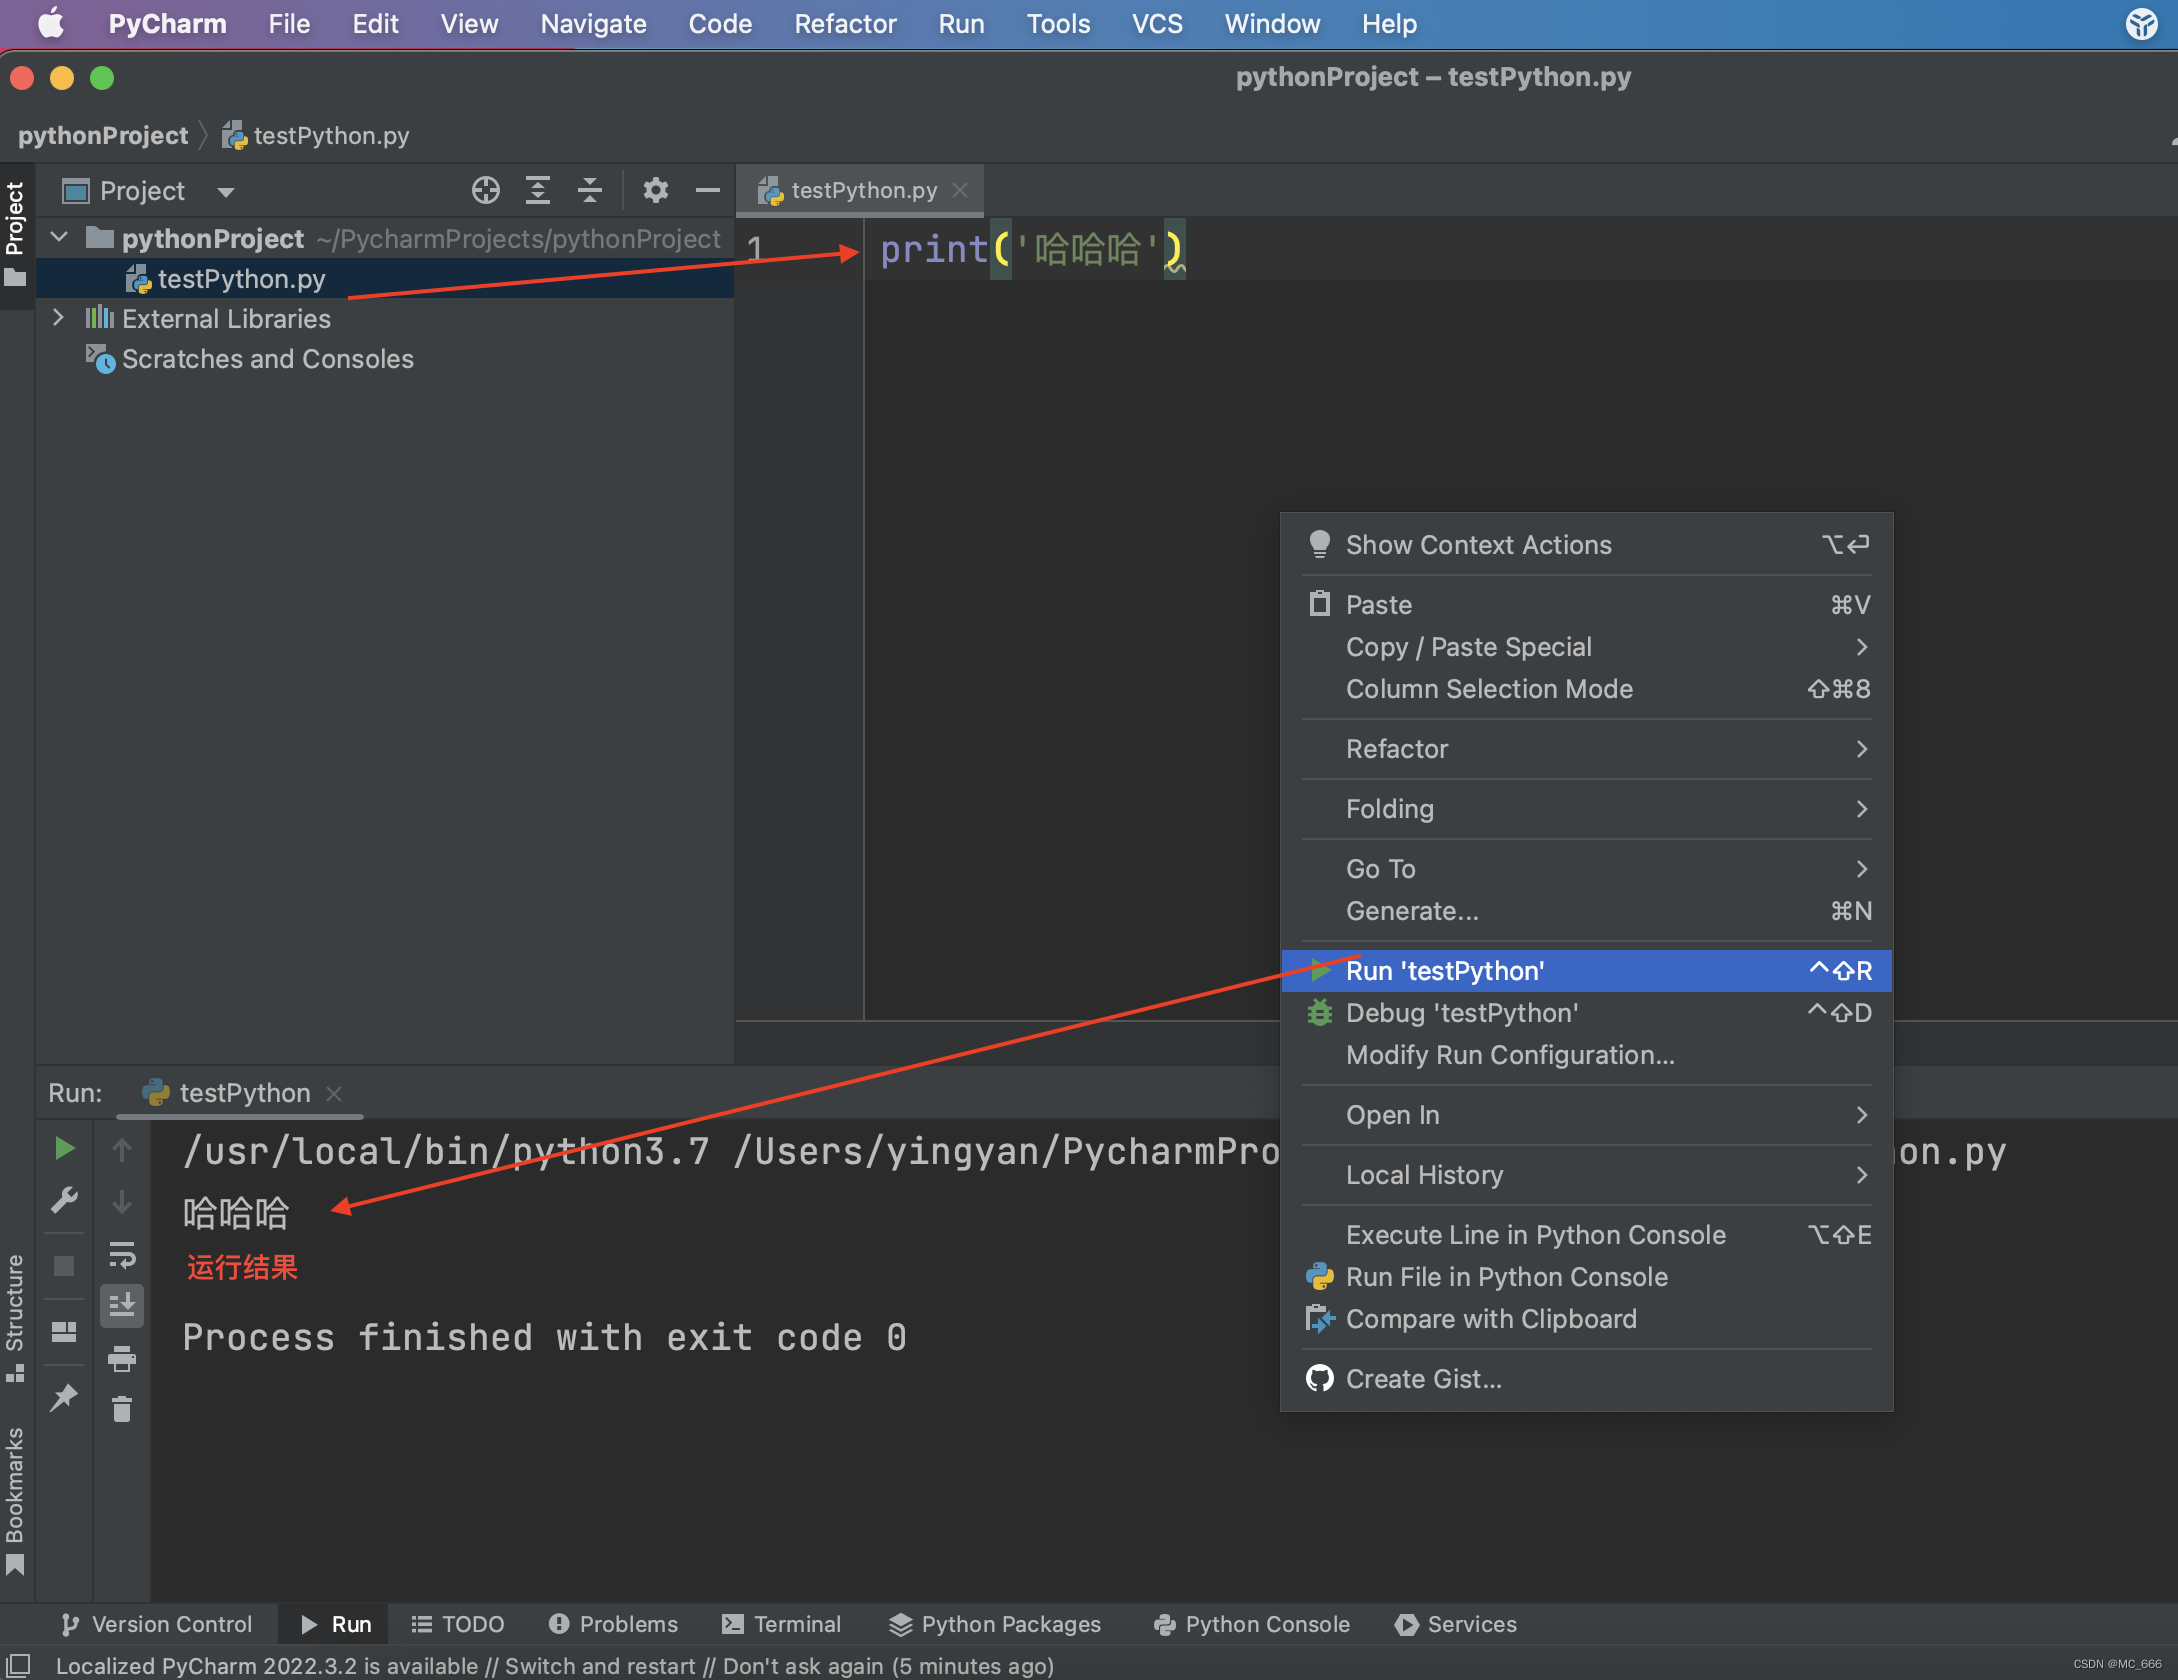Open the Refactor menu in menu bar

844,24
